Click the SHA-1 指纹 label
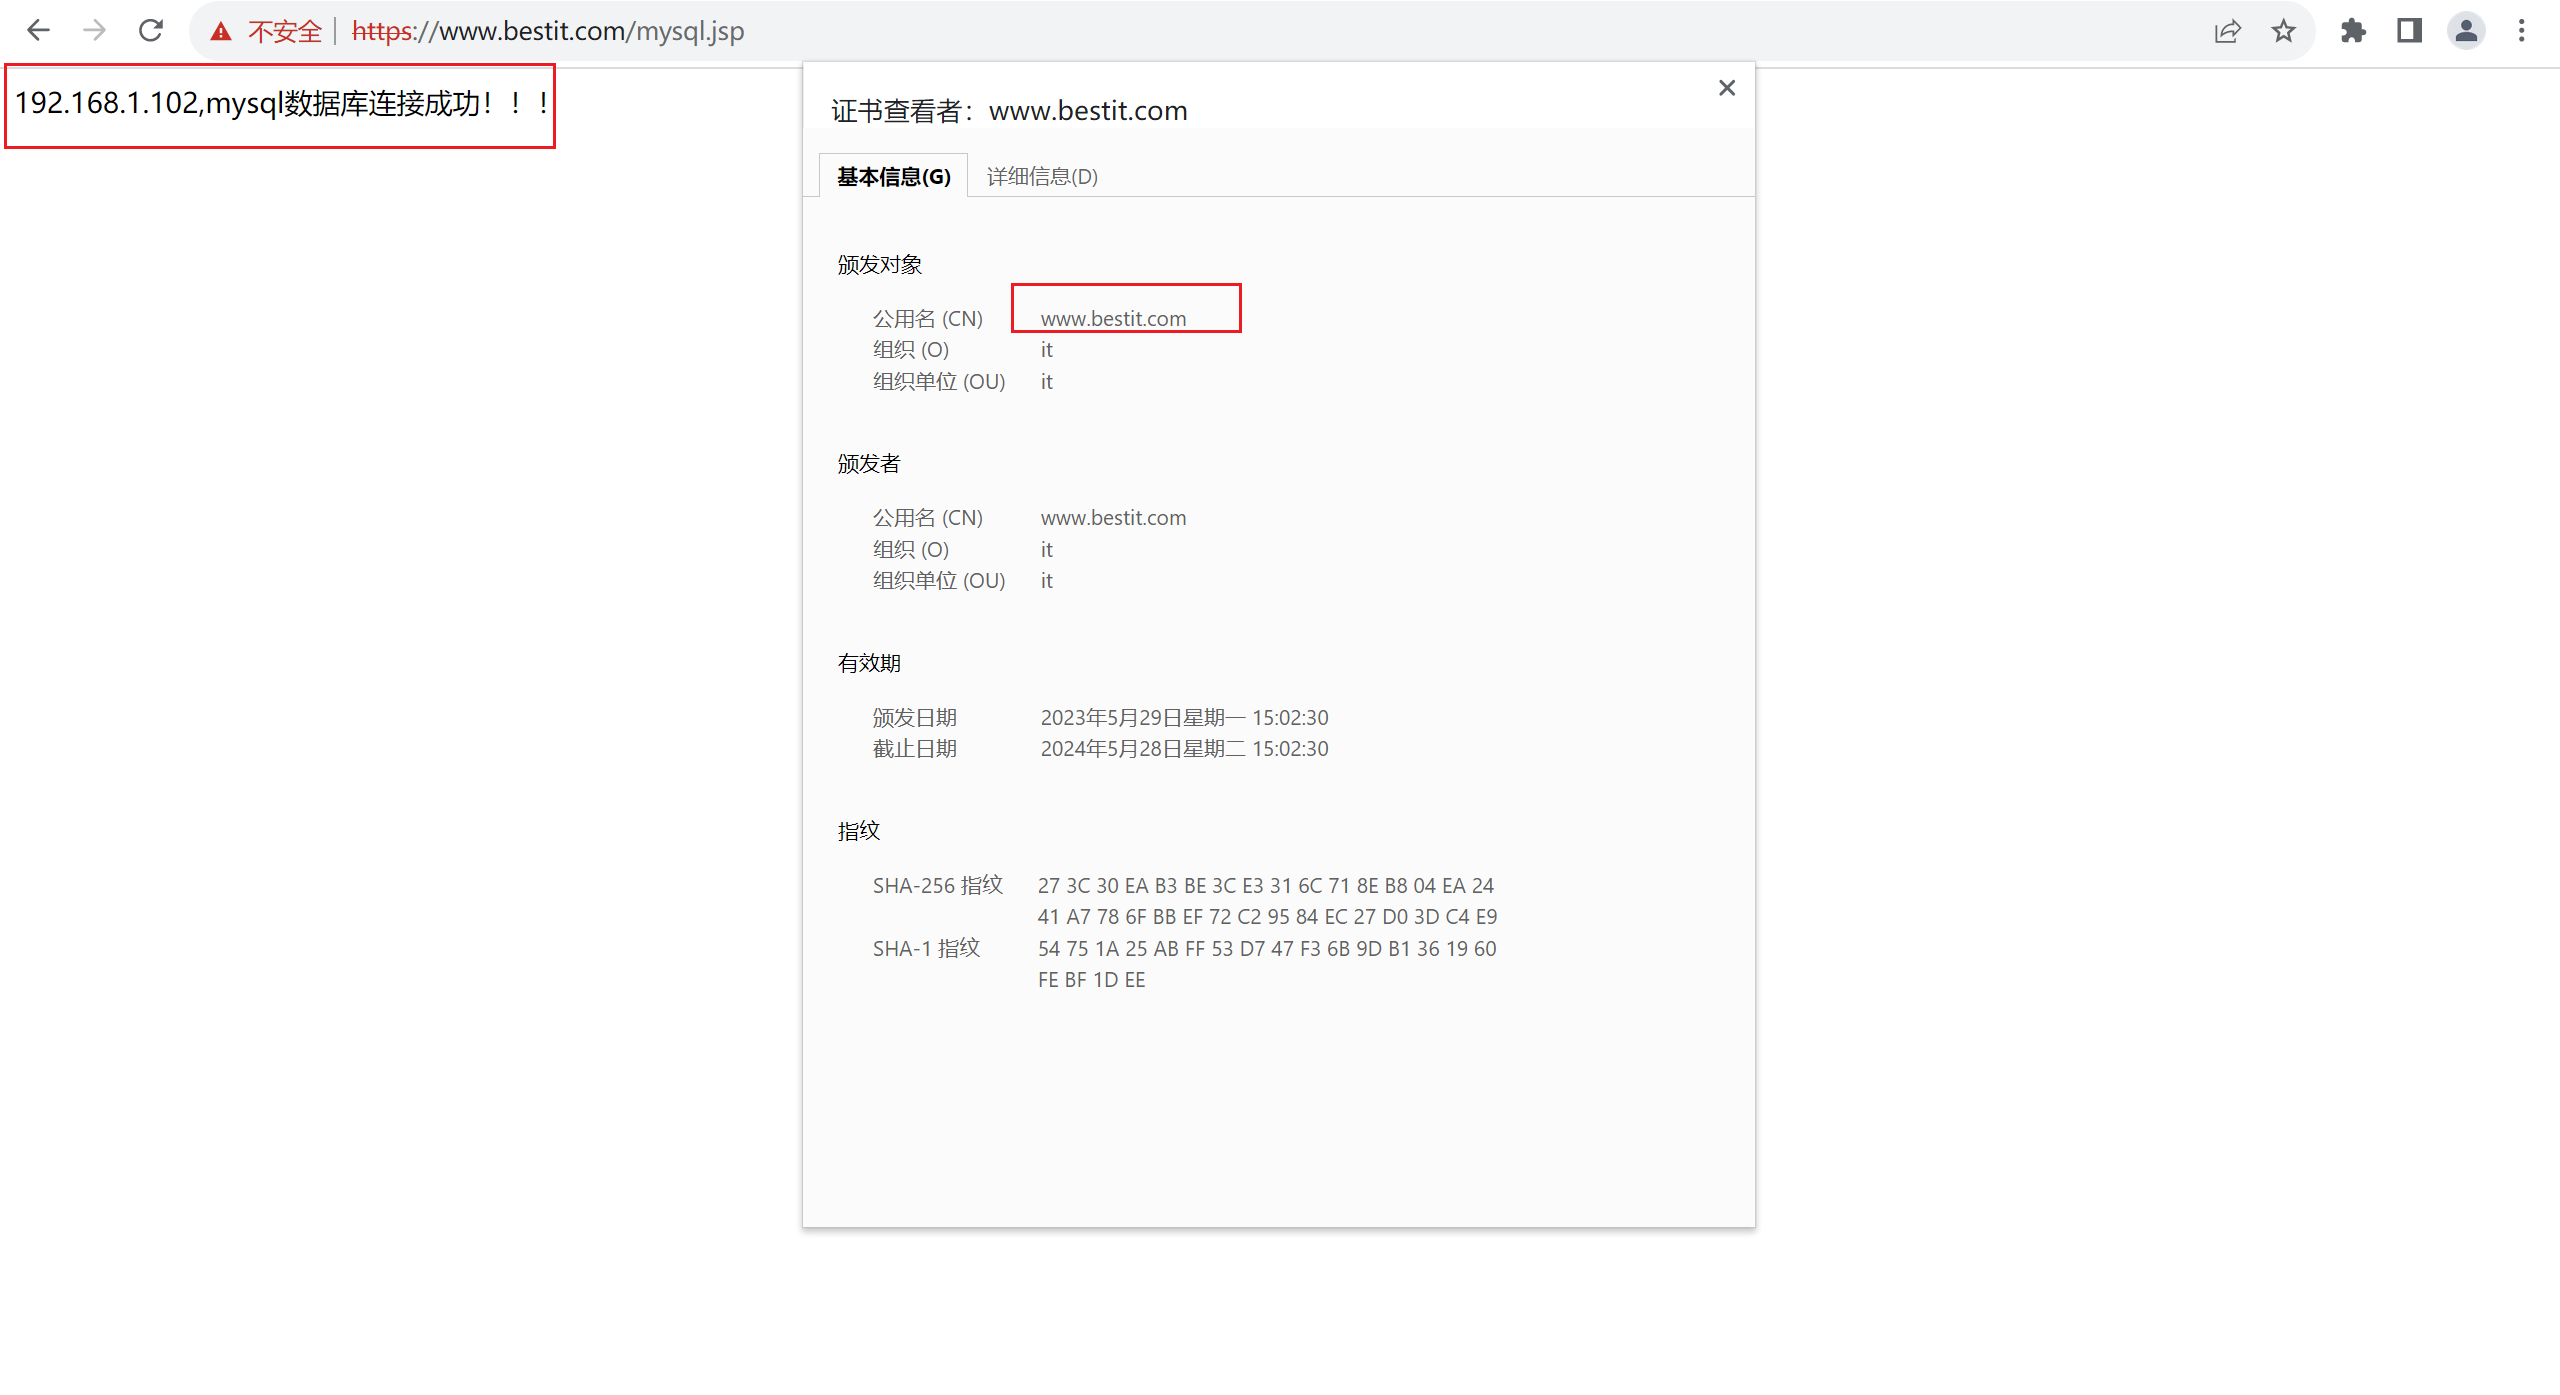 click(926, 949)
